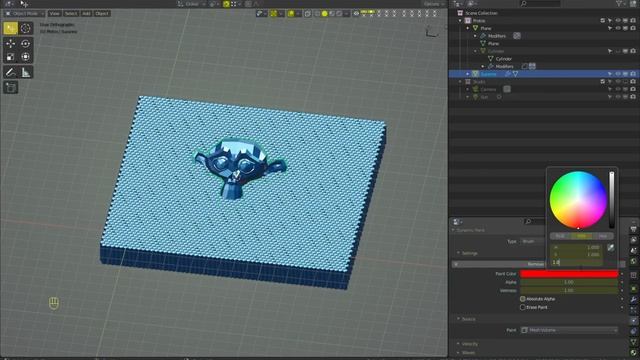Open the active Physics properties tab

(x=633, y=321)
